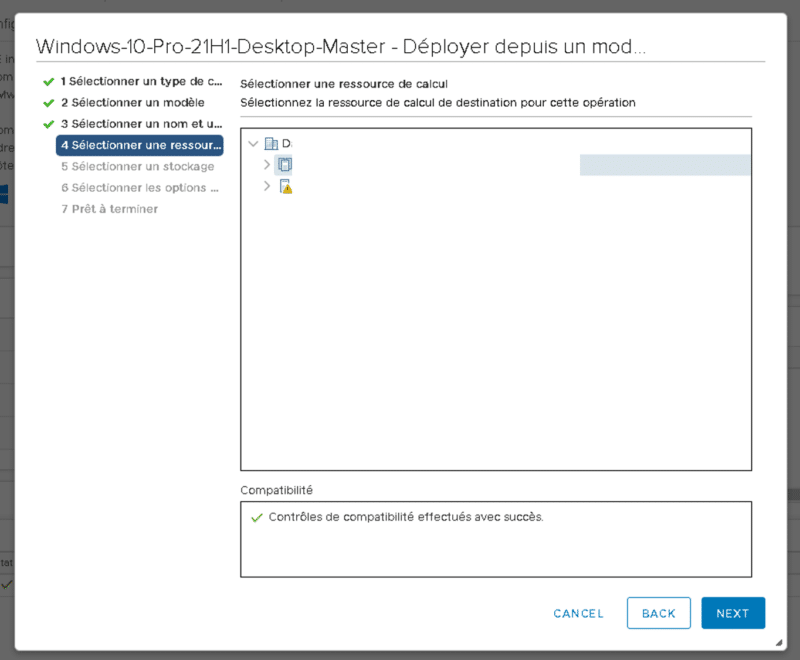
Task: Proceed with the NEXT button
Action: [733, 613]
